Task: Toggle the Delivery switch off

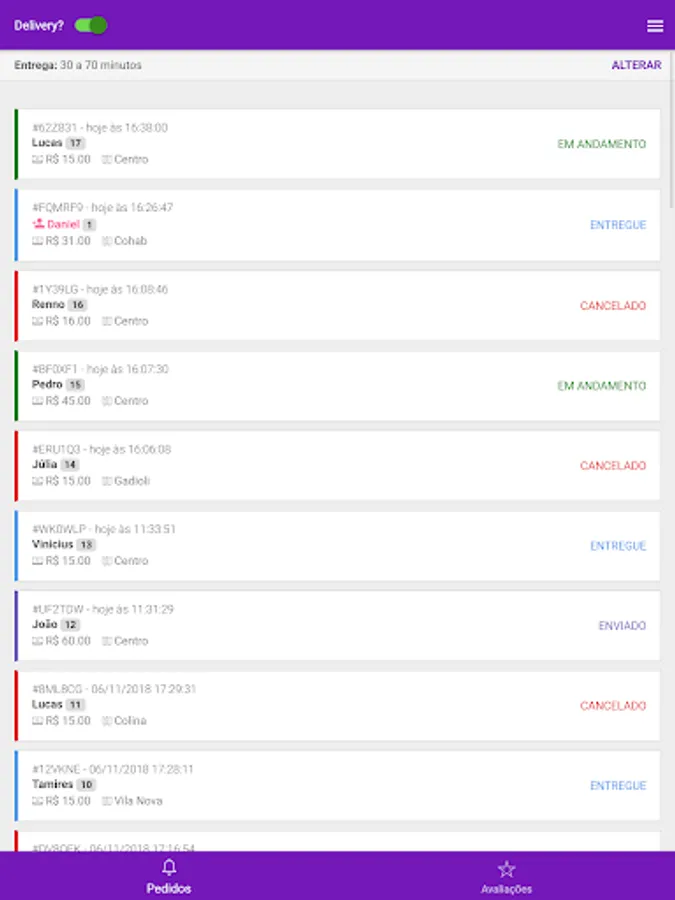Action: pyautogui.click(x=91, y=25)
